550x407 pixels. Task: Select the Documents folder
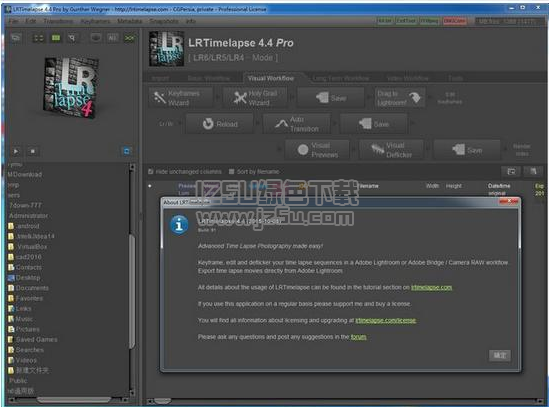[28, 288]
